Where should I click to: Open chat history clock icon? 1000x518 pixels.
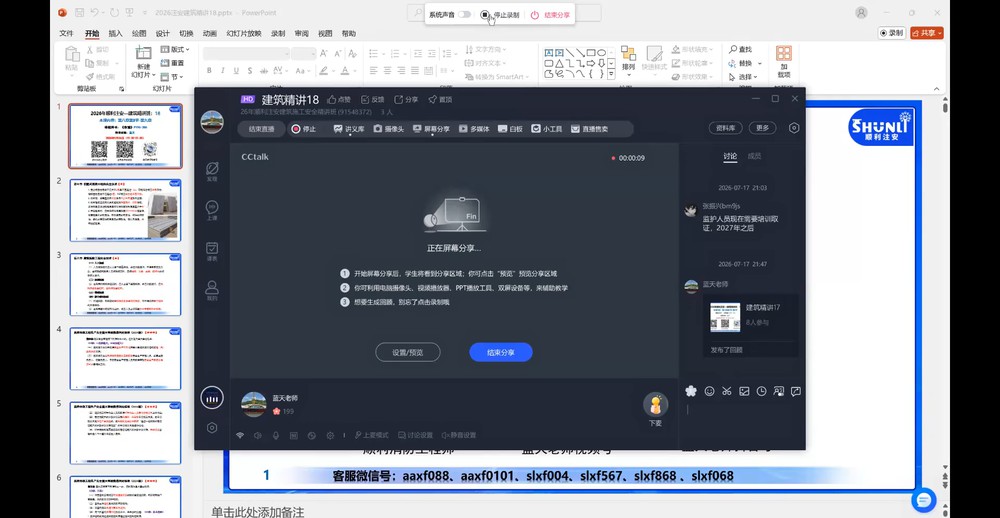[x=761, y=391]
